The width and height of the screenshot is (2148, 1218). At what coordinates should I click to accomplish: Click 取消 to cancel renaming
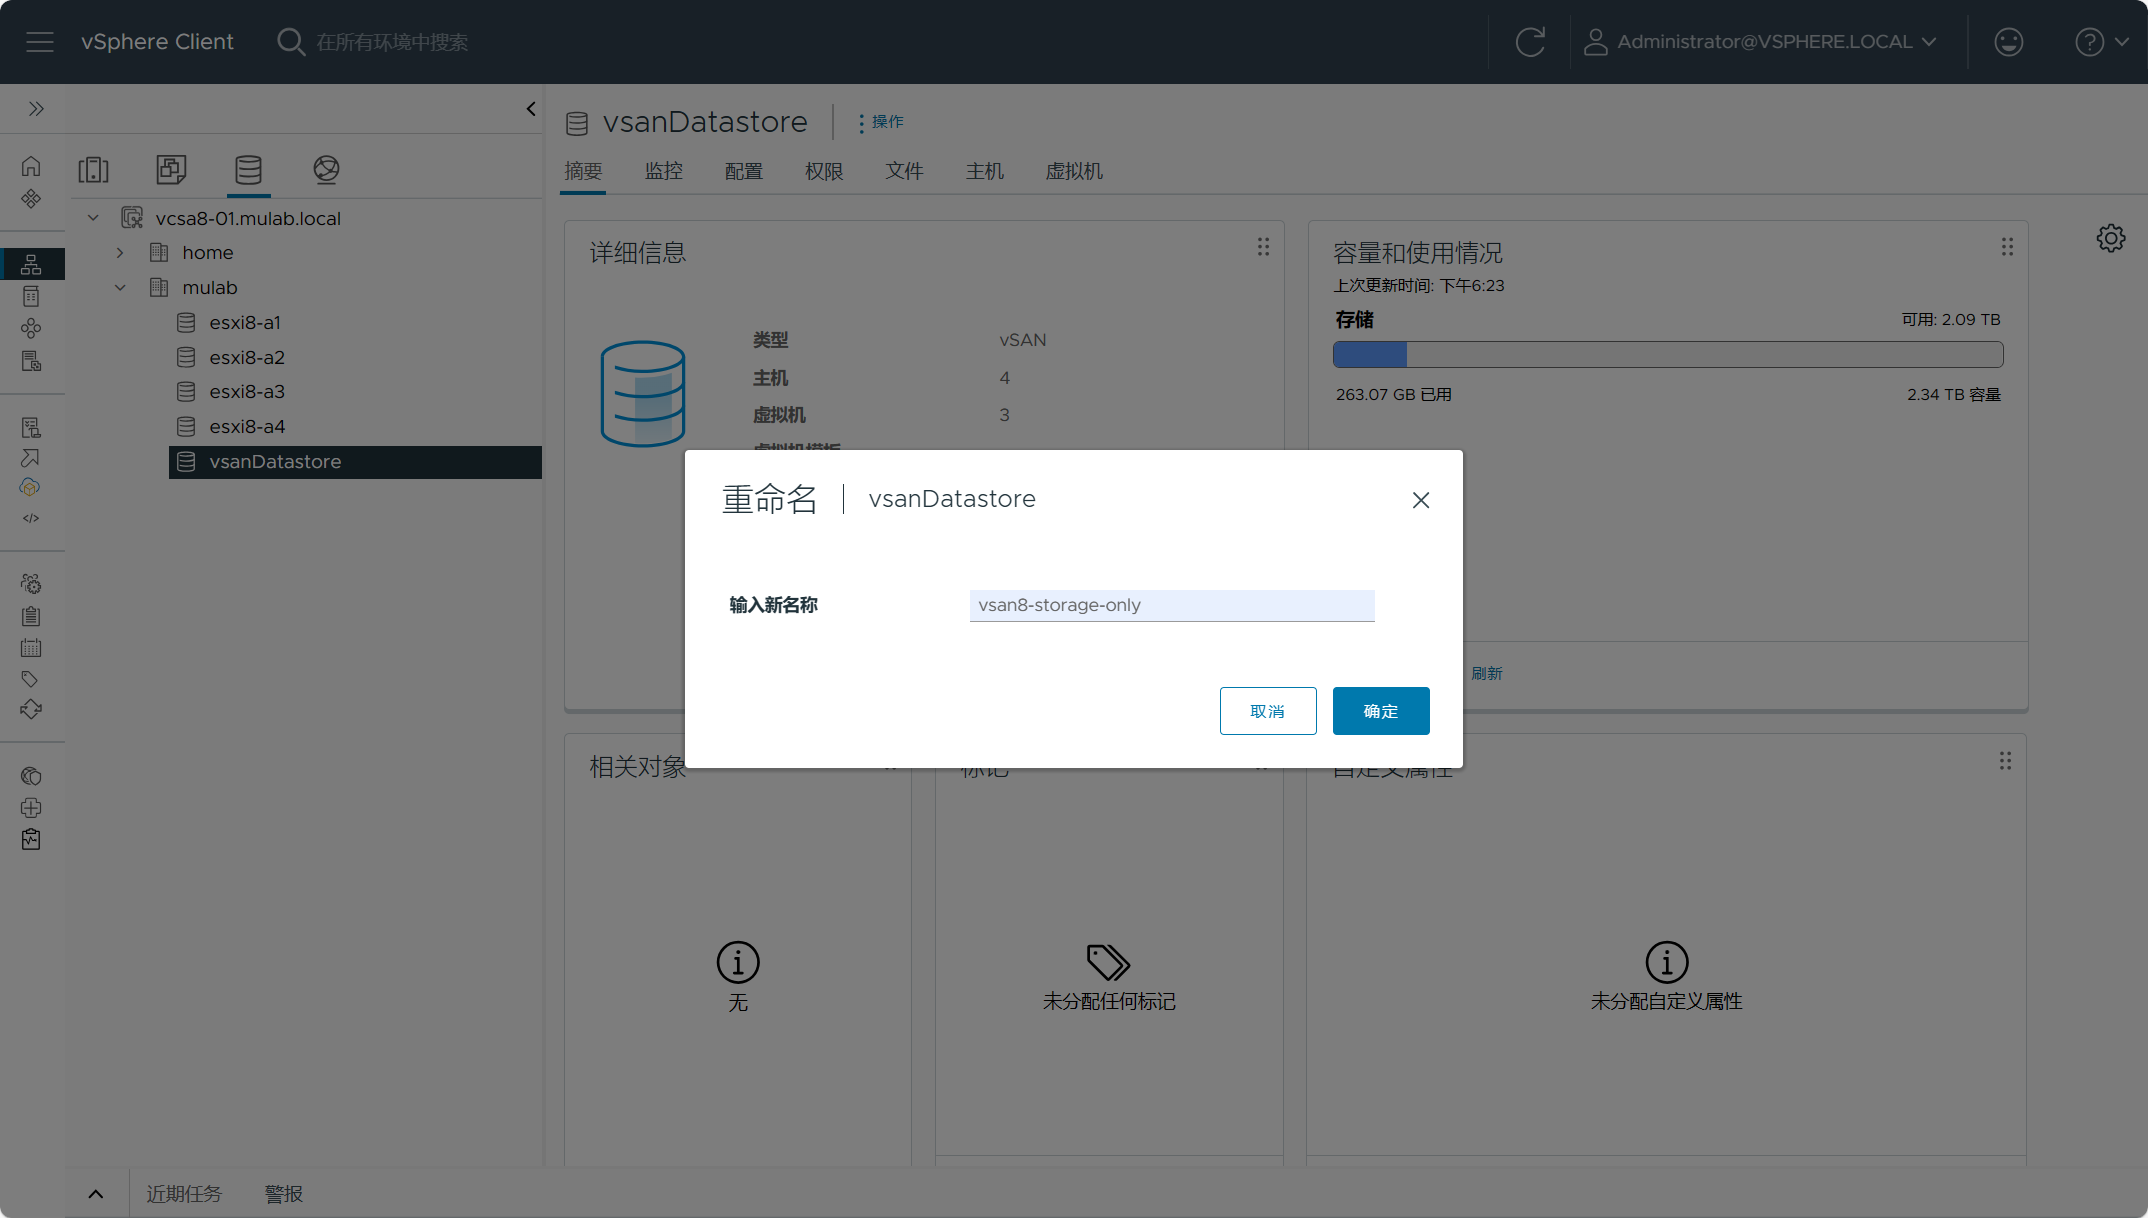(1268, 711)
